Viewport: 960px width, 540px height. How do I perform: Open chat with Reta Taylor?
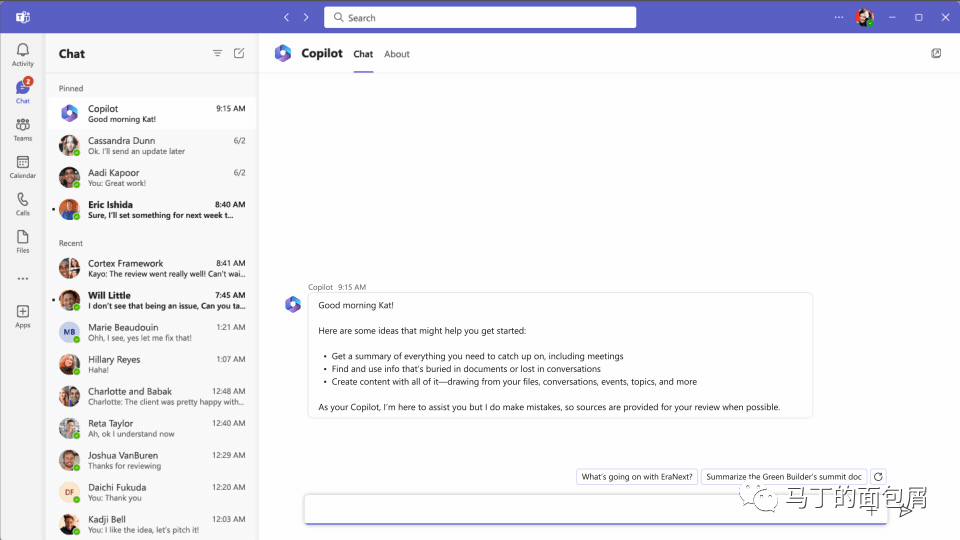152,428
